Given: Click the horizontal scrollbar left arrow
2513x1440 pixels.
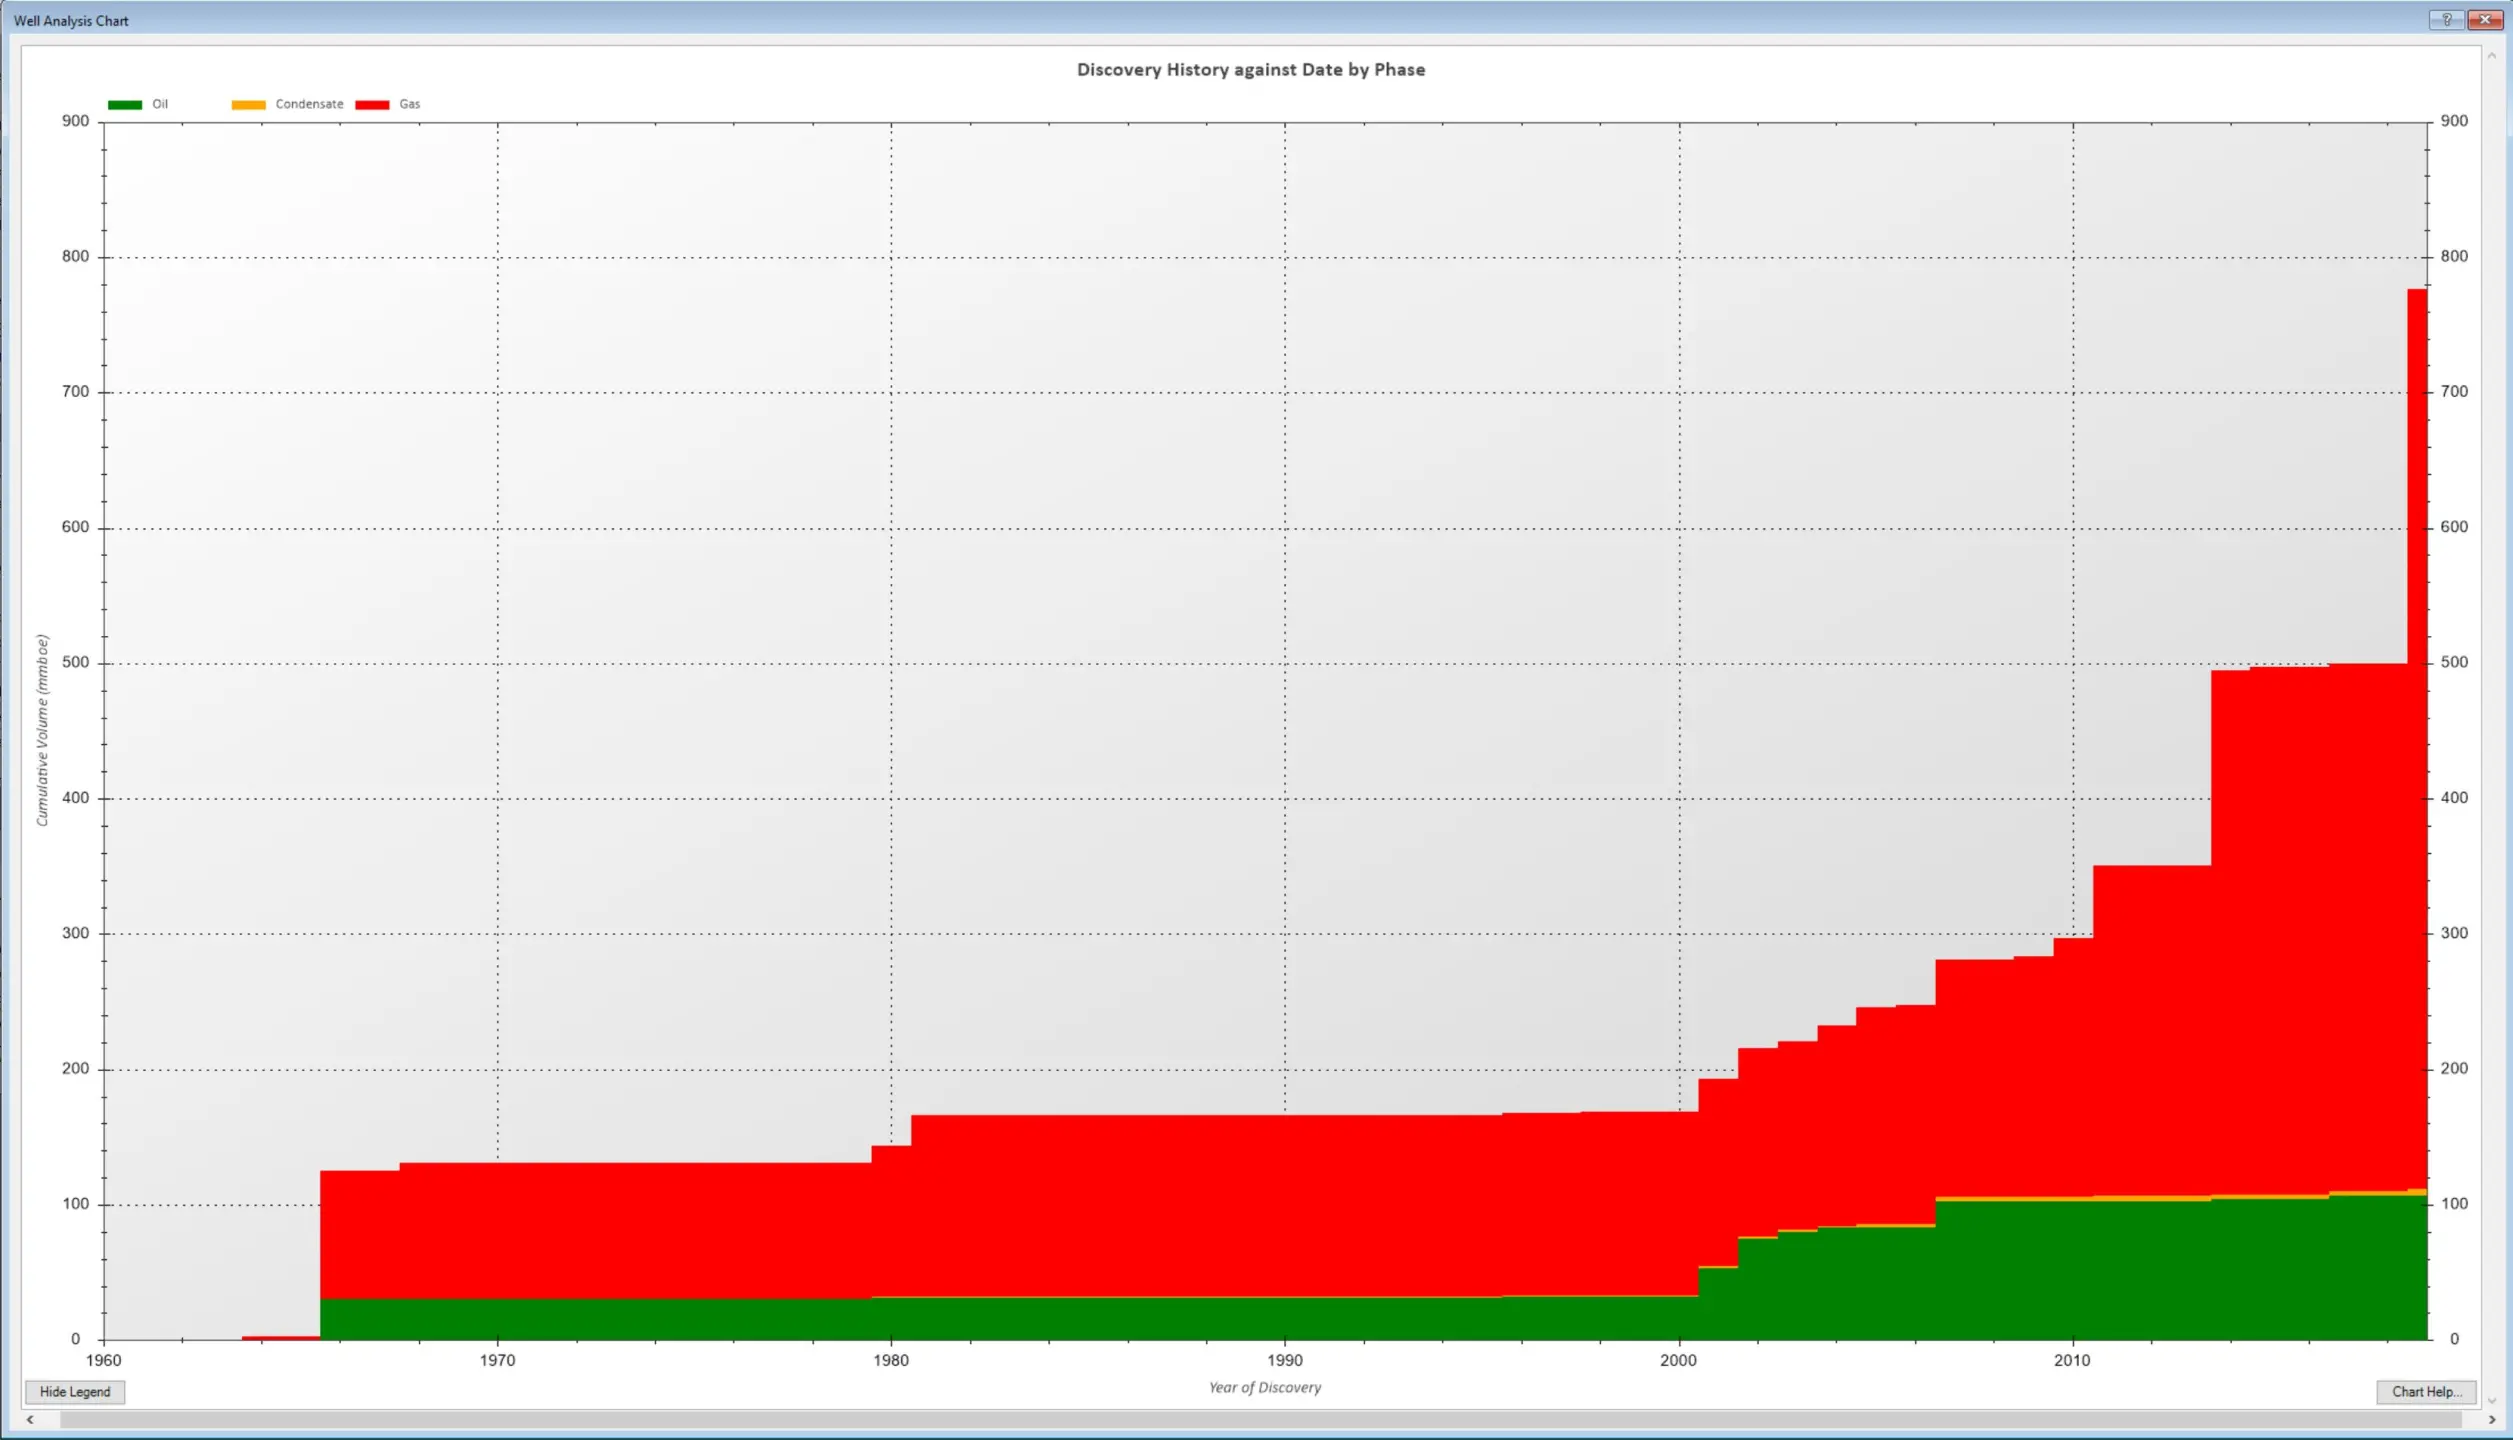Looking at the screenshot, I should [x=30, y=1420].
